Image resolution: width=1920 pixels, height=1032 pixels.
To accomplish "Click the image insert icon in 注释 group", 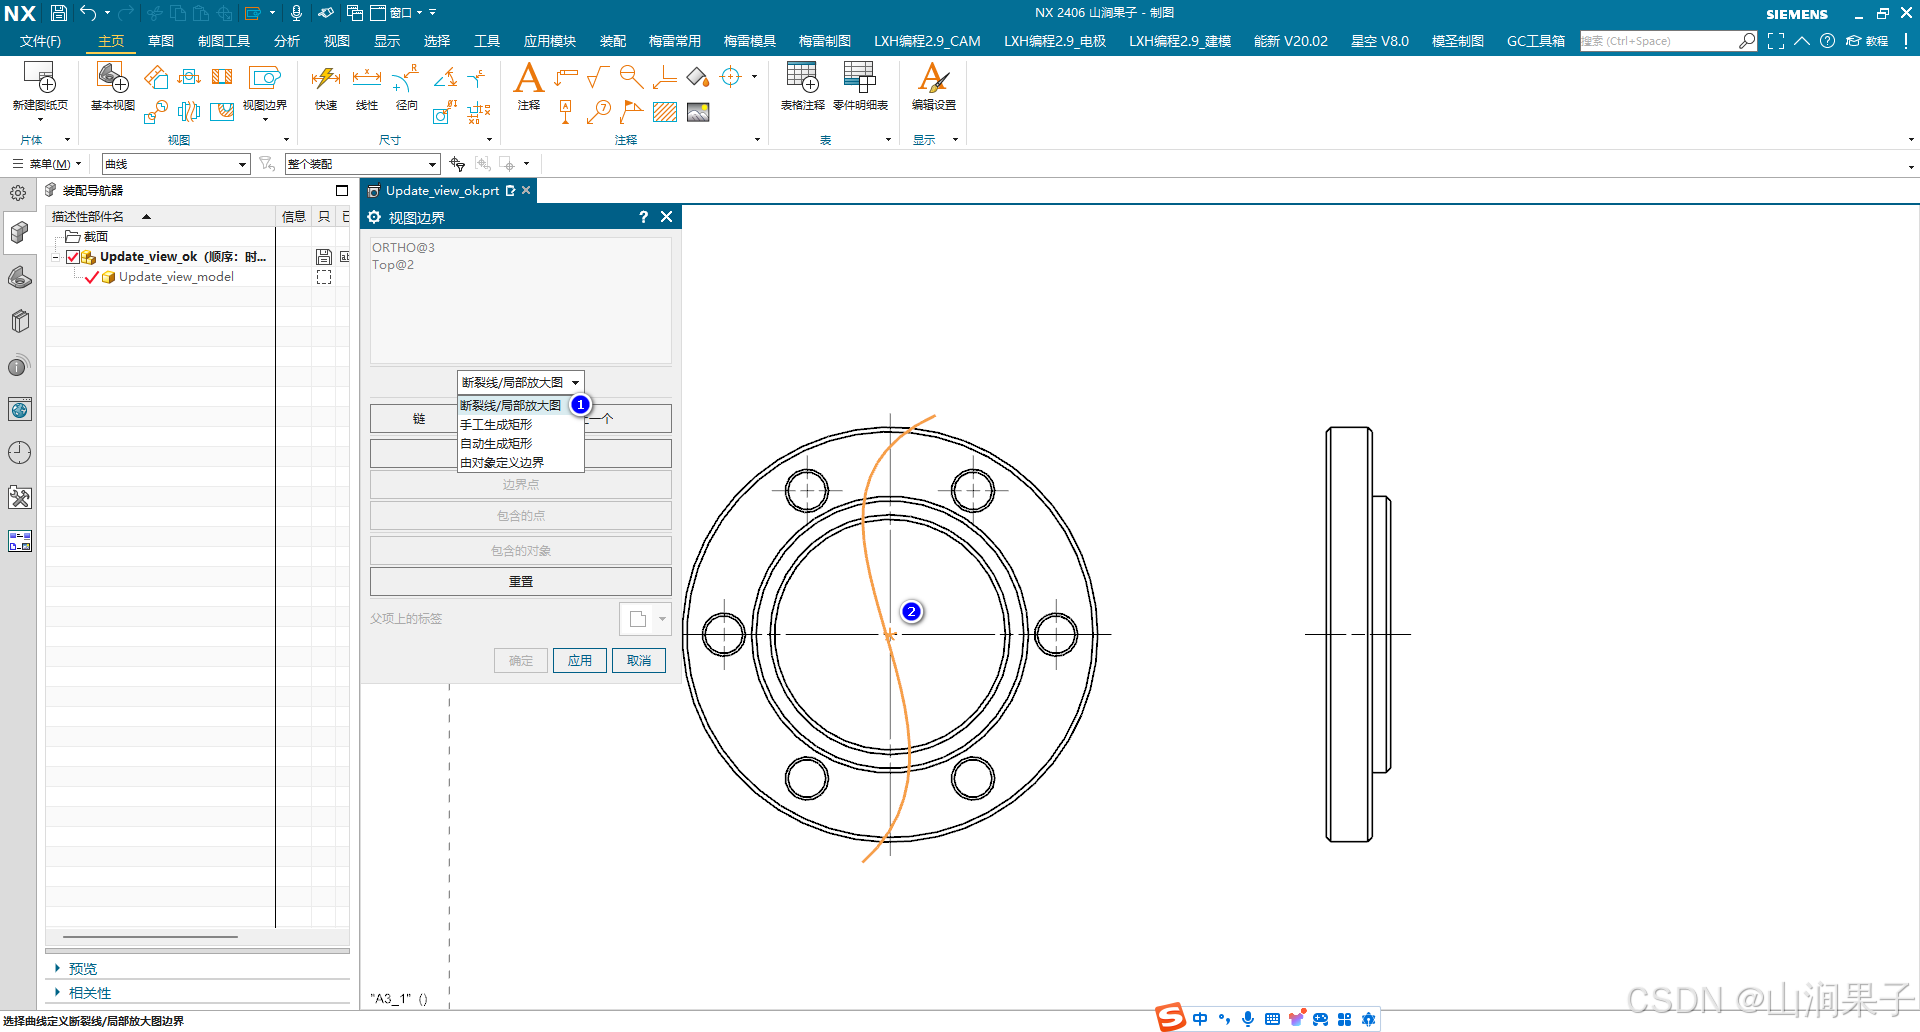I will (x=698, y=112).
